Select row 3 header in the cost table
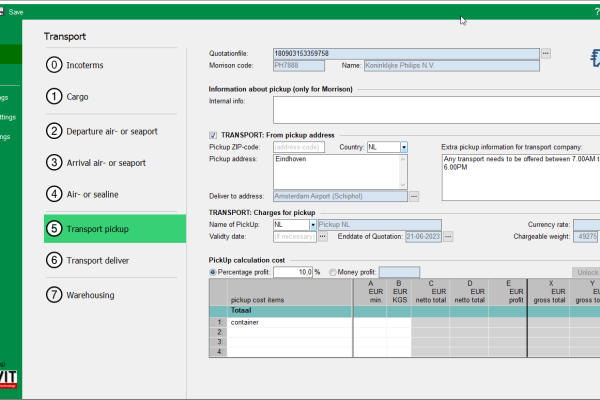Image resolution: width=600 pixels, height=400 pixels. pyautogui.click(x=218, y=342)
